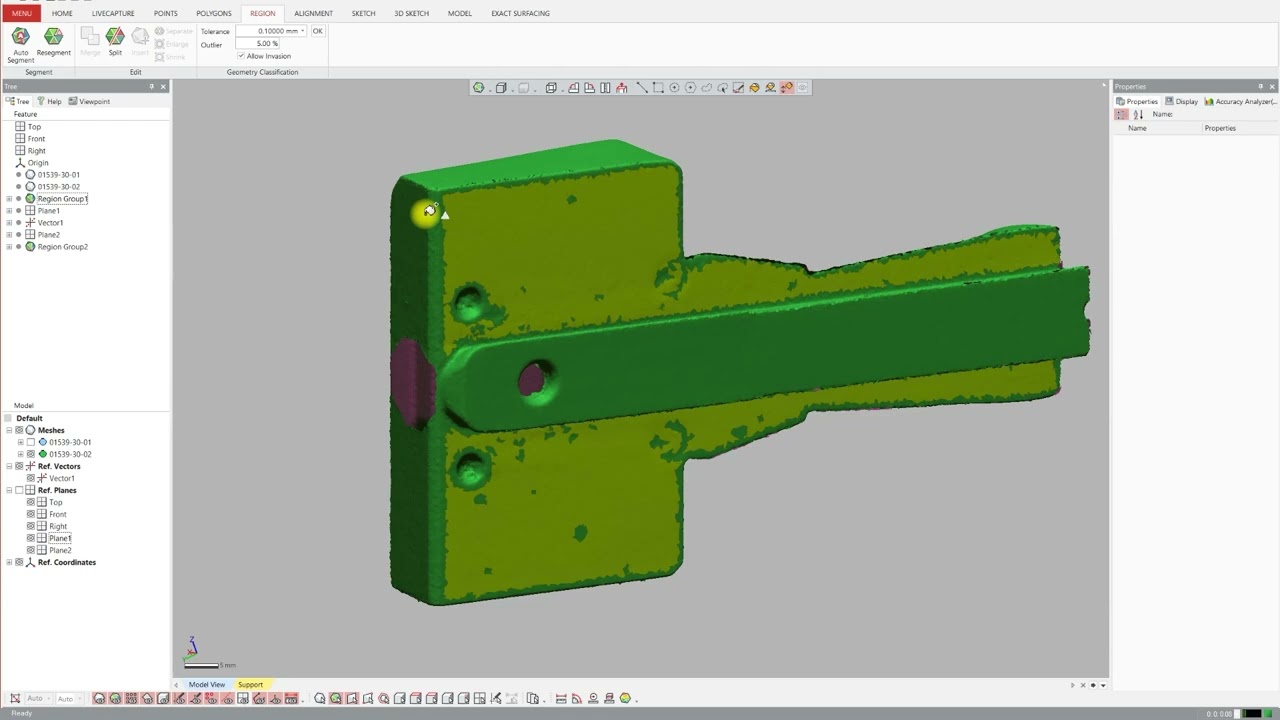Viewport: 1280px width, 720px height.
Task: Select Origin in the feature tree
Action: tap(38, 162)
